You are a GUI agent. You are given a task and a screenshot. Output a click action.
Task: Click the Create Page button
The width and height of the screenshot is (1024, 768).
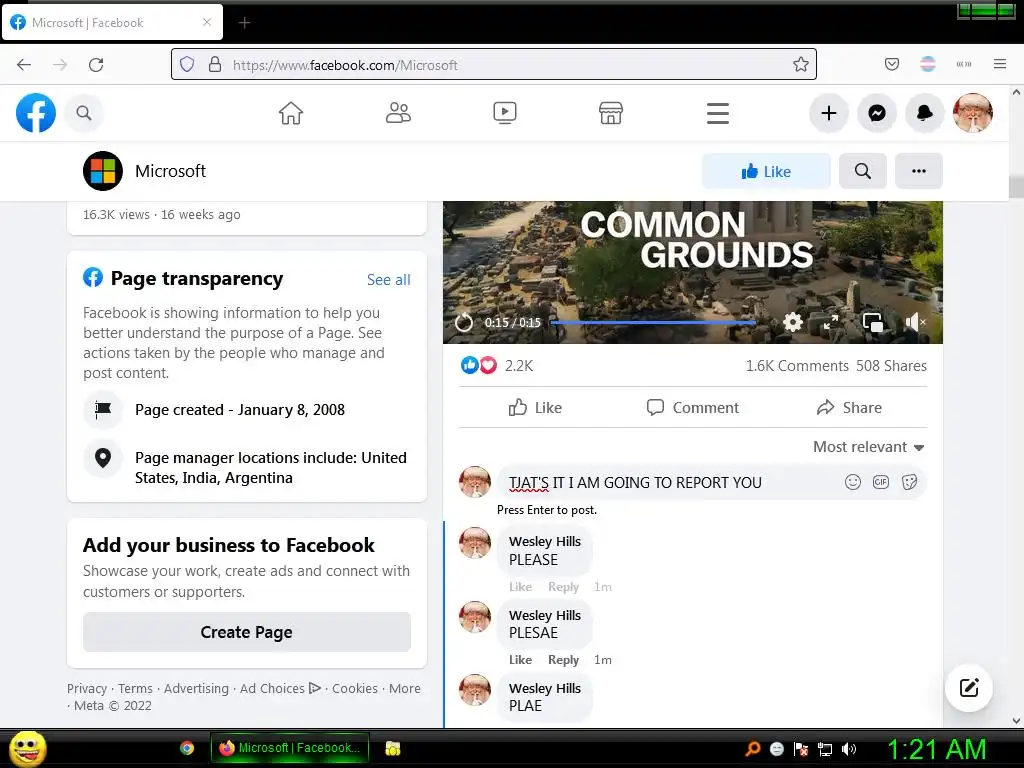coord(247,632)
